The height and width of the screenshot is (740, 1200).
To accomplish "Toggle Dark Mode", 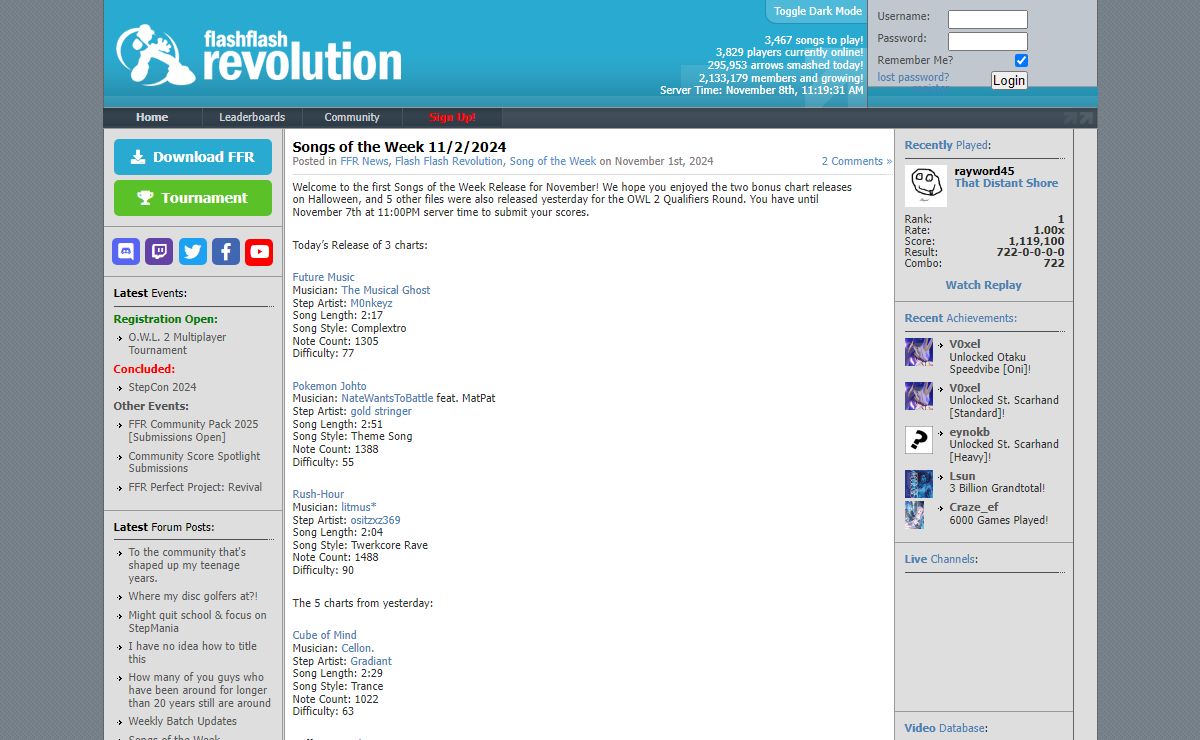I will (817, 11).
